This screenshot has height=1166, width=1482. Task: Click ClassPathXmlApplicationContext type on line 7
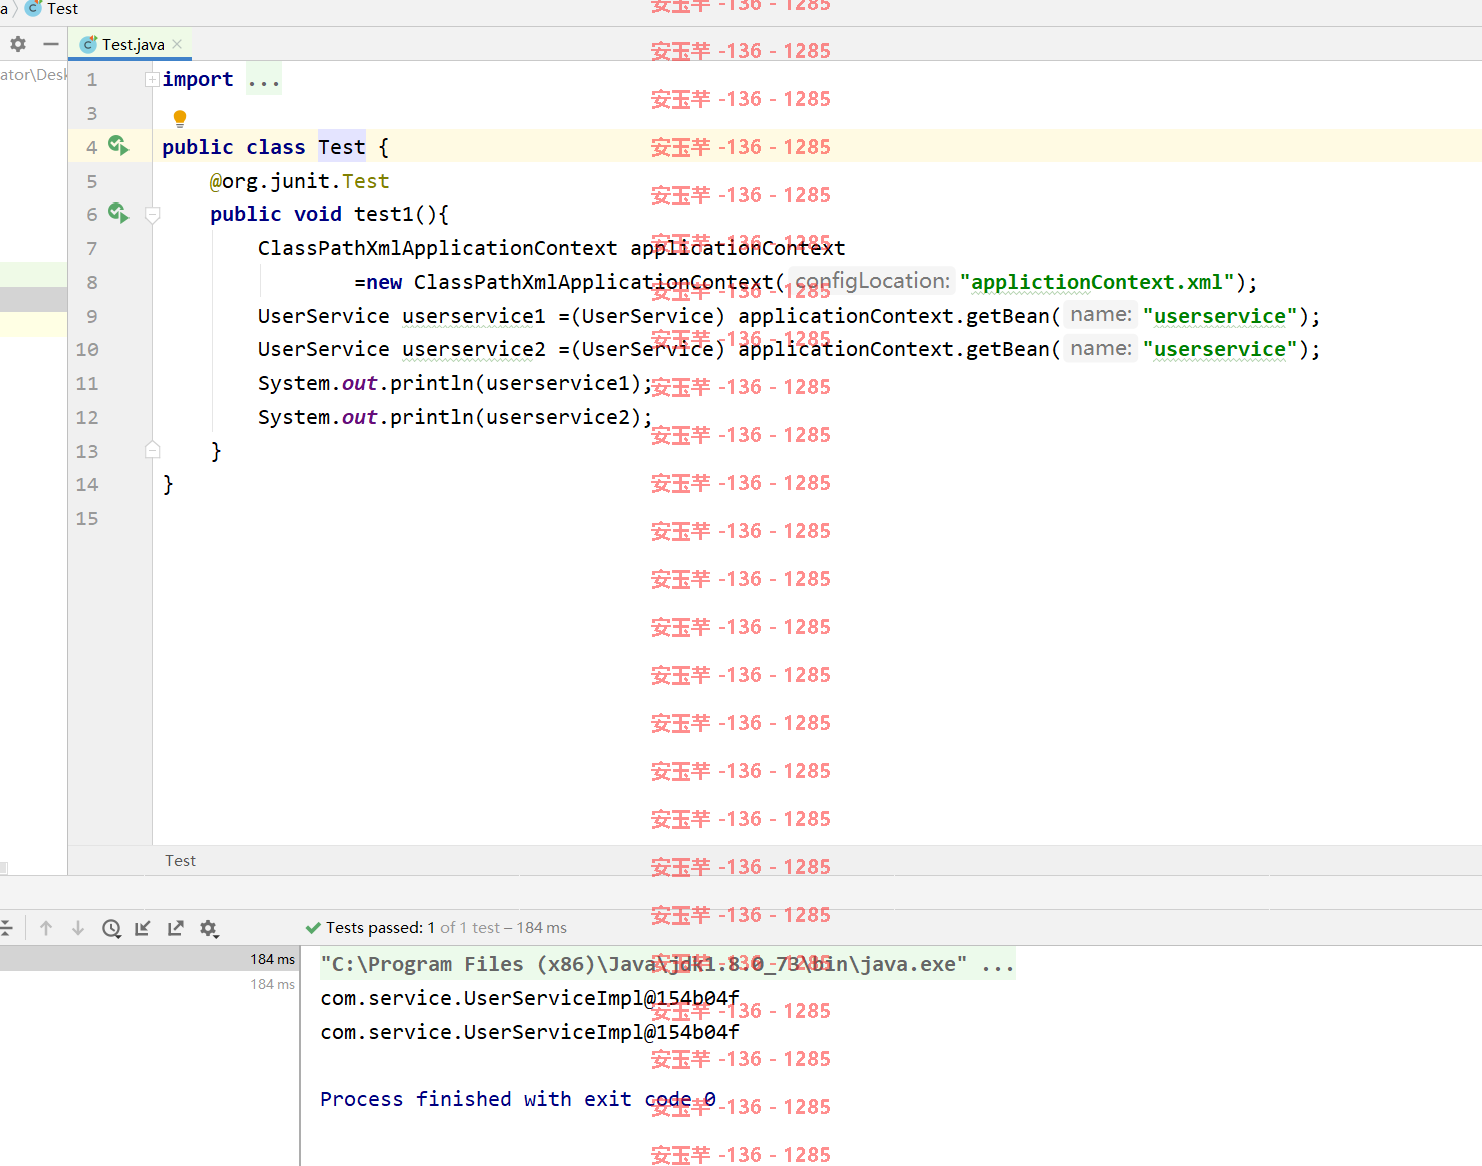click(438, 248)
